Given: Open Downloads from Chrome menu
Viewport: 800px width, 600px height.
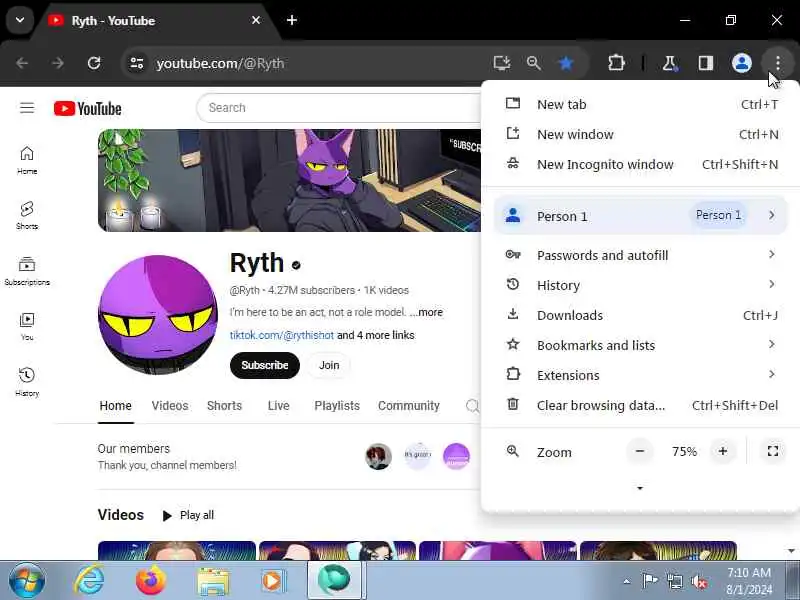Looking at the screenshot, I should click(x=640, y=315).
